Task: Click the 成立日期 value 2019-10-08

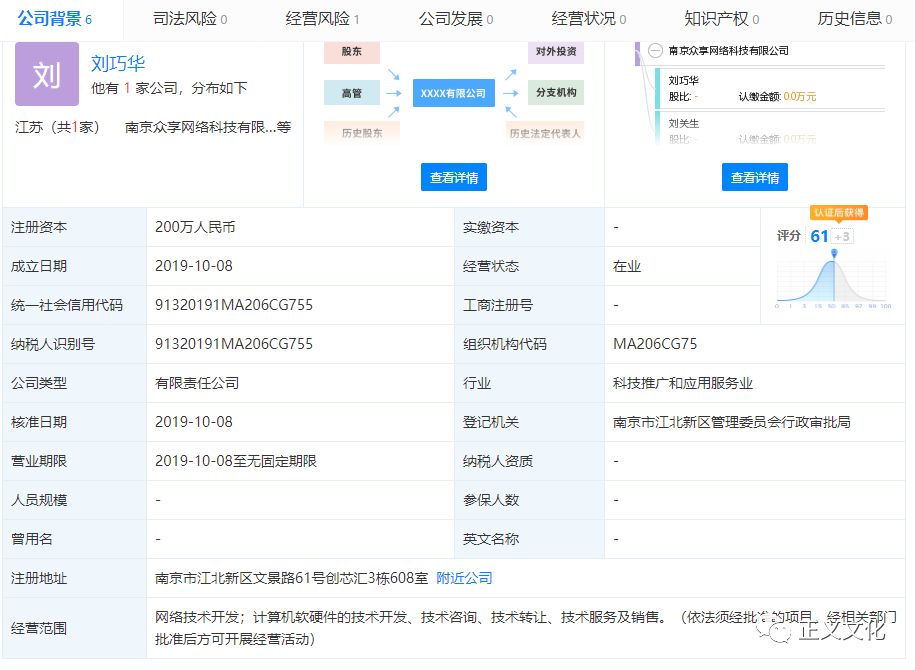Action: (194, 266)
